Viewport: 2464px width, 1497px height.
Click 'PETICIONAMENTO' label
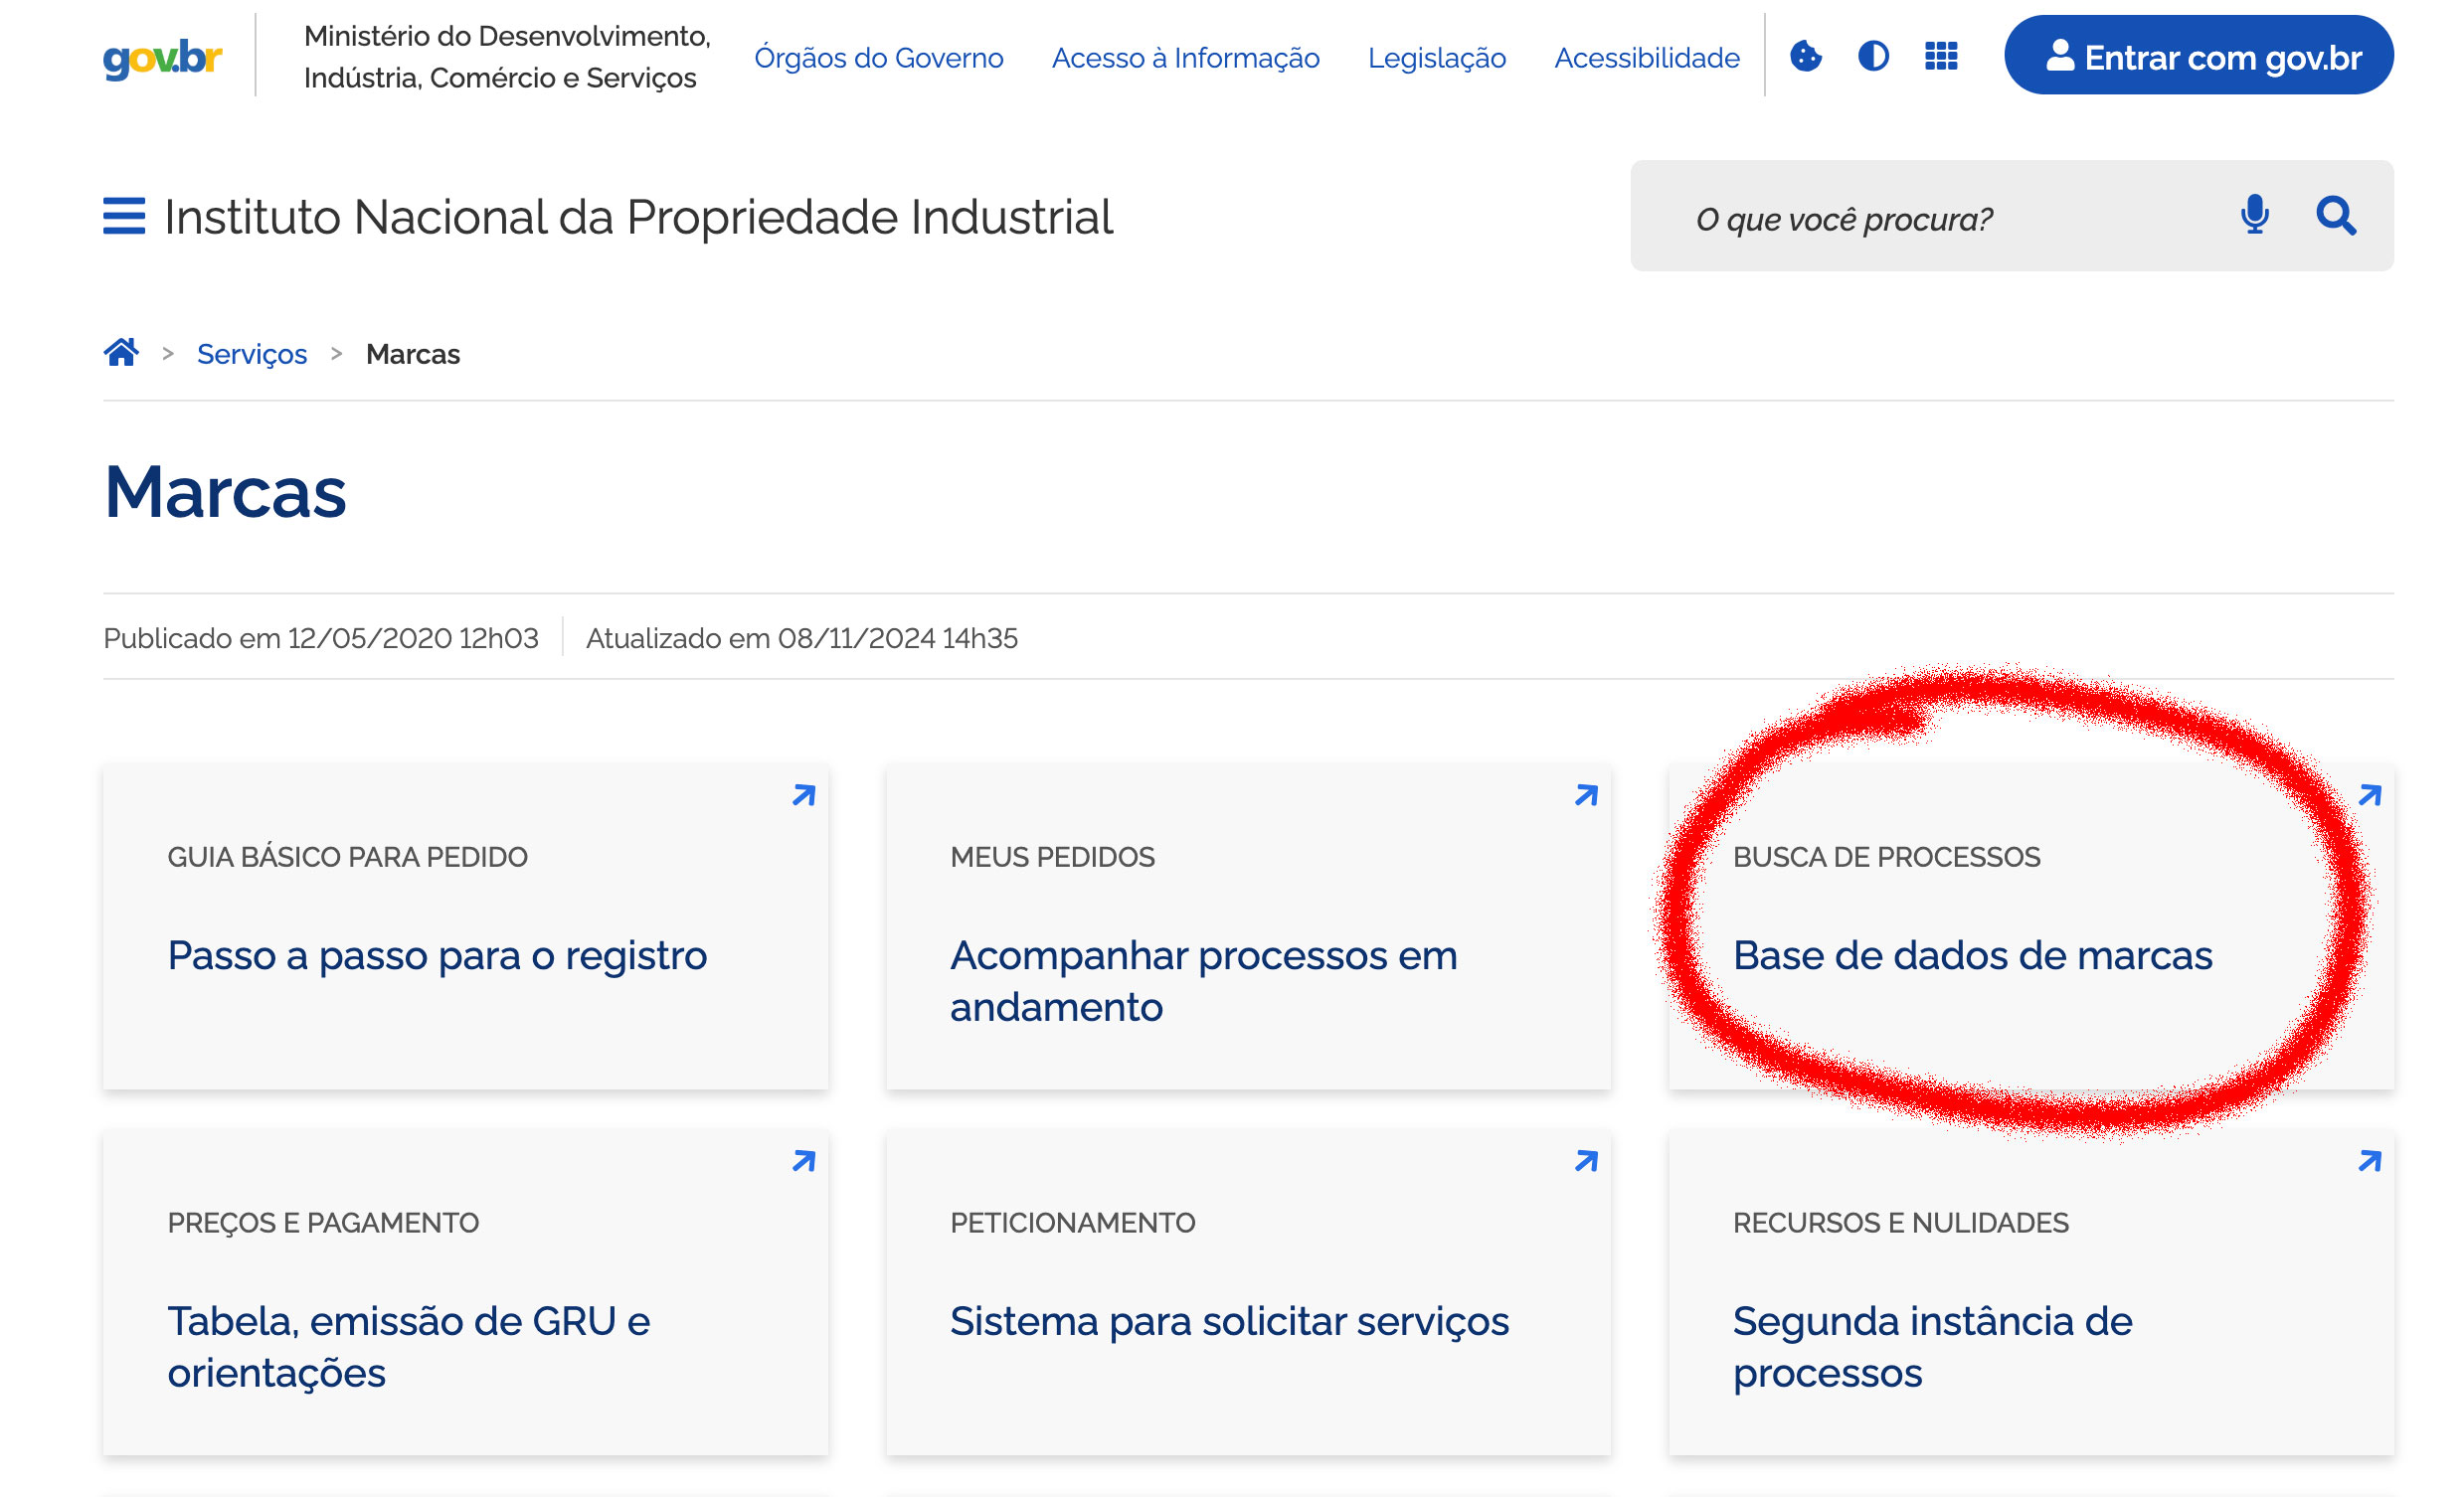pos(1072,1223)
